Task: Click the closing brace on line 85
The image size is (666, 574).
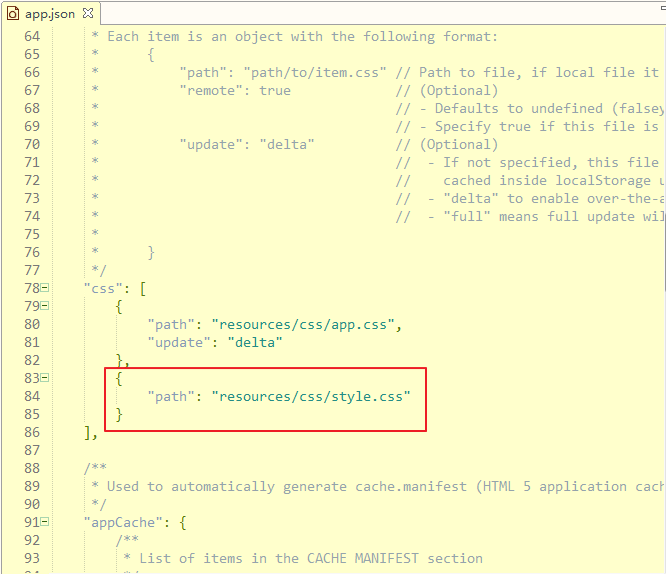Action: (x=119, y=414)
